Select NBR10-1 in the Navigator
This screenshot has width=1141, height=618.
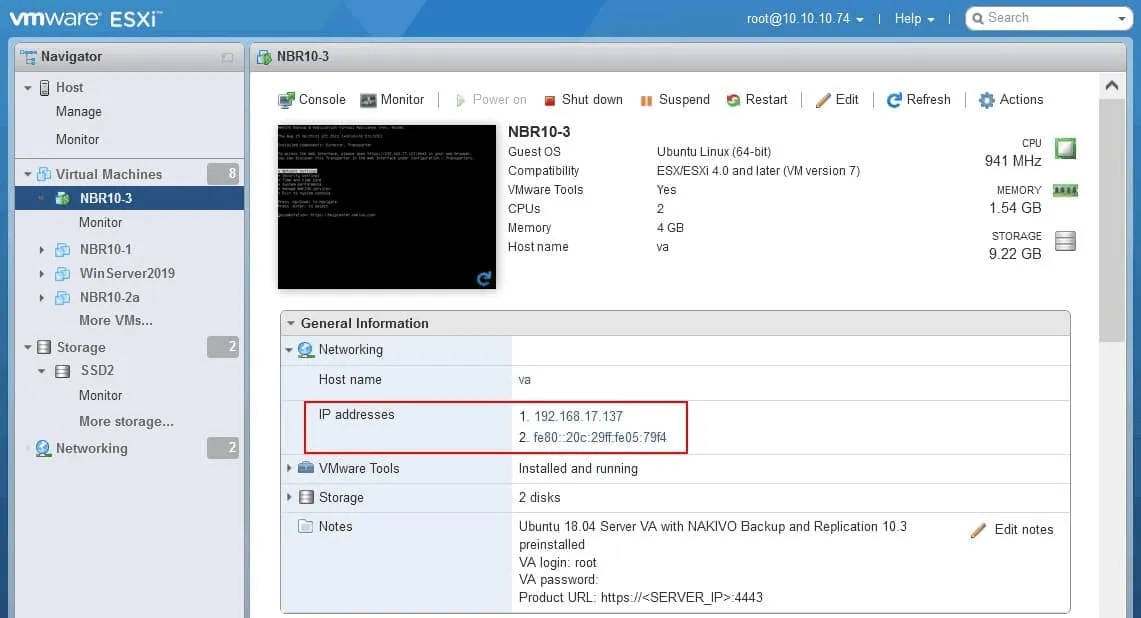click(105, 249)
